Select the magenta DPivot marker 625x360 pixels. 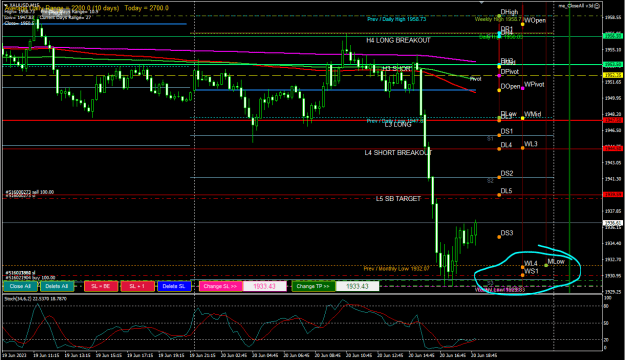coord(499,75)
